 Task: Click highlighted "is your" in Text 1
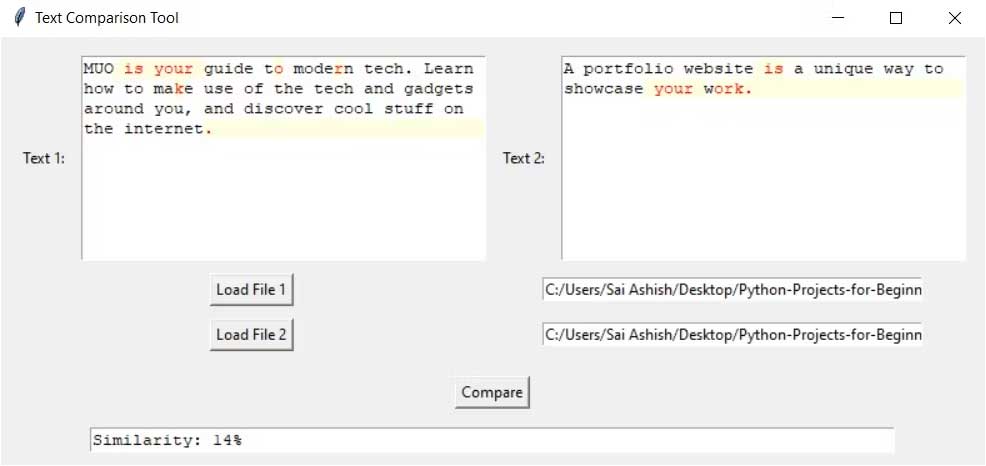(158, 69)
